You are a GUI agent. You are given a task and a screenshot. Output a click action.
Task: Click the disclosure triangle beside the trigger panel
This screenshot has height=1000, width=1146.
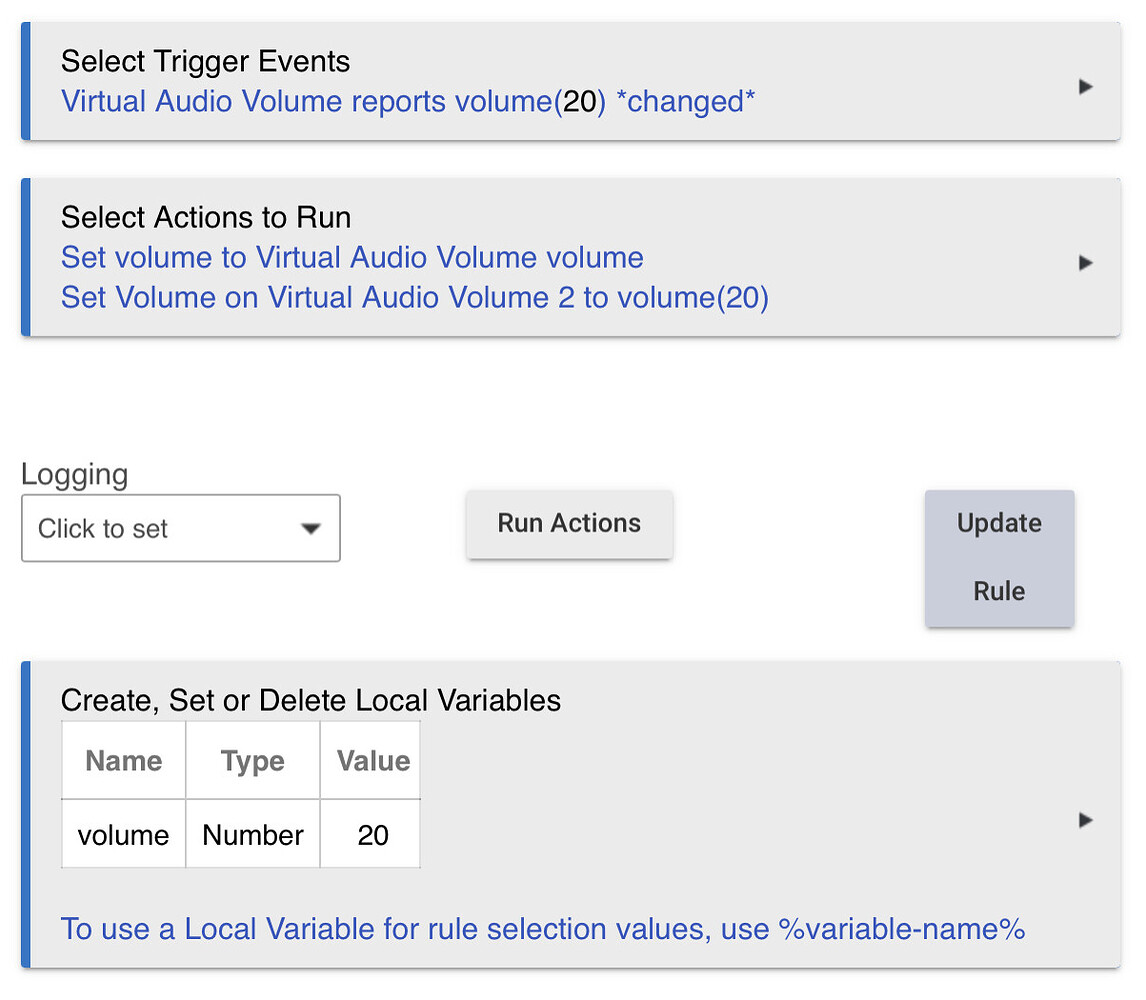(x=1086, y=87)
